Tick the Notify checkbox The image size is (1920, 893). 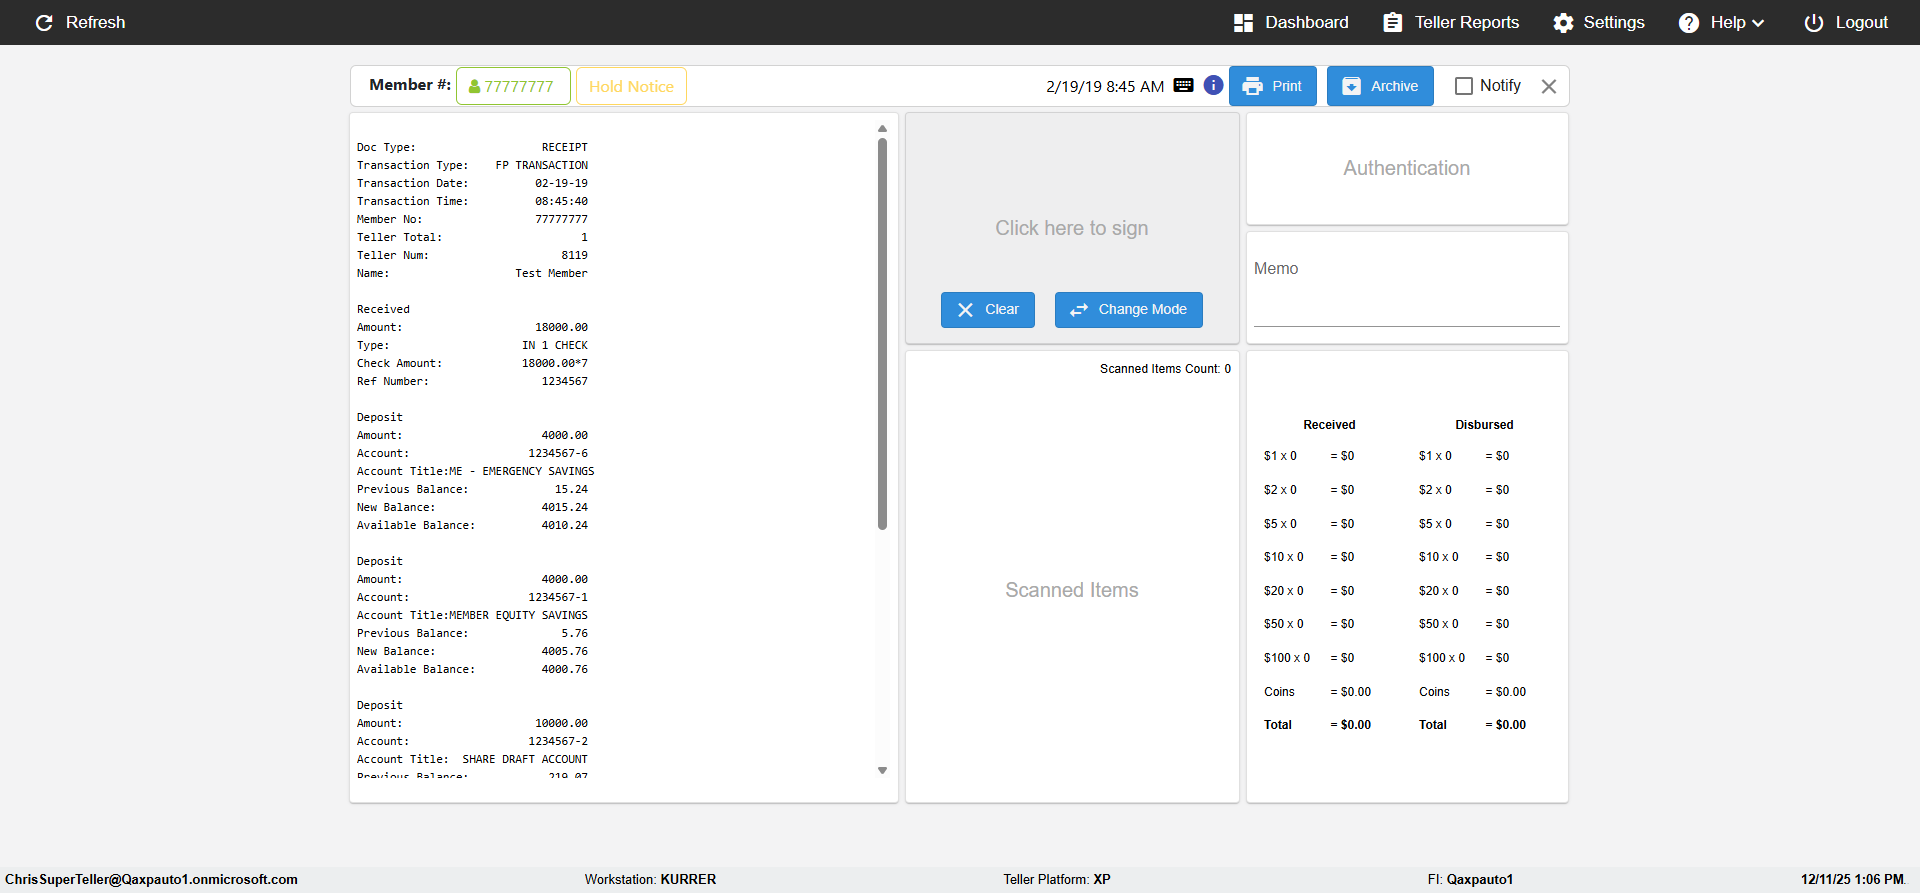coord(1464,86)
